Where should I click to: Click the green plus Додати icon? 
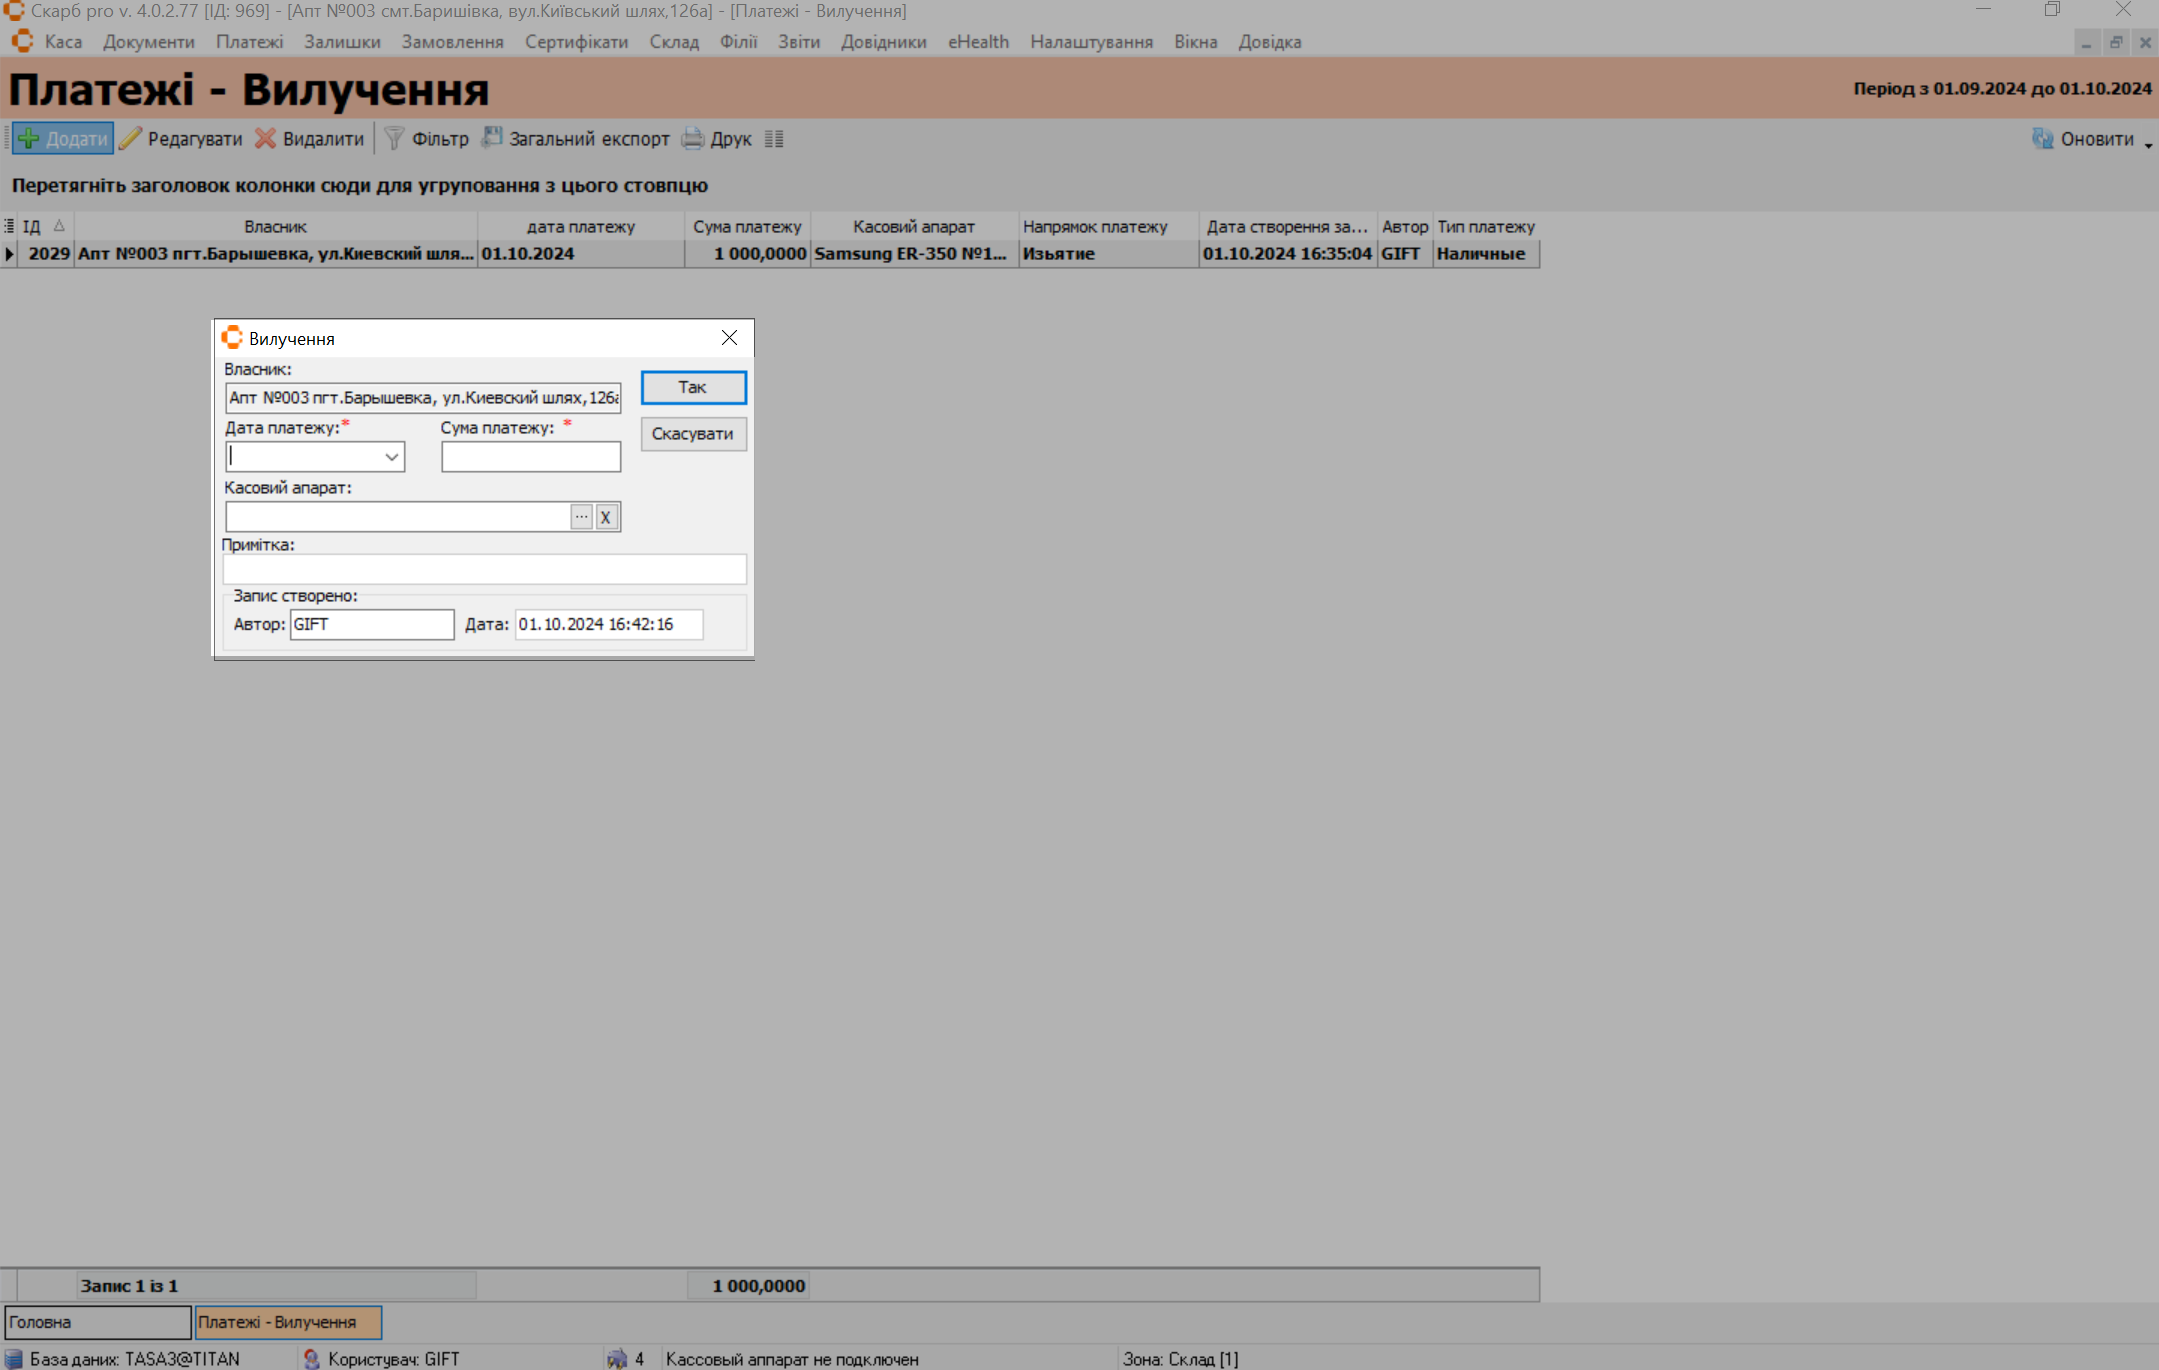(30, 139)
